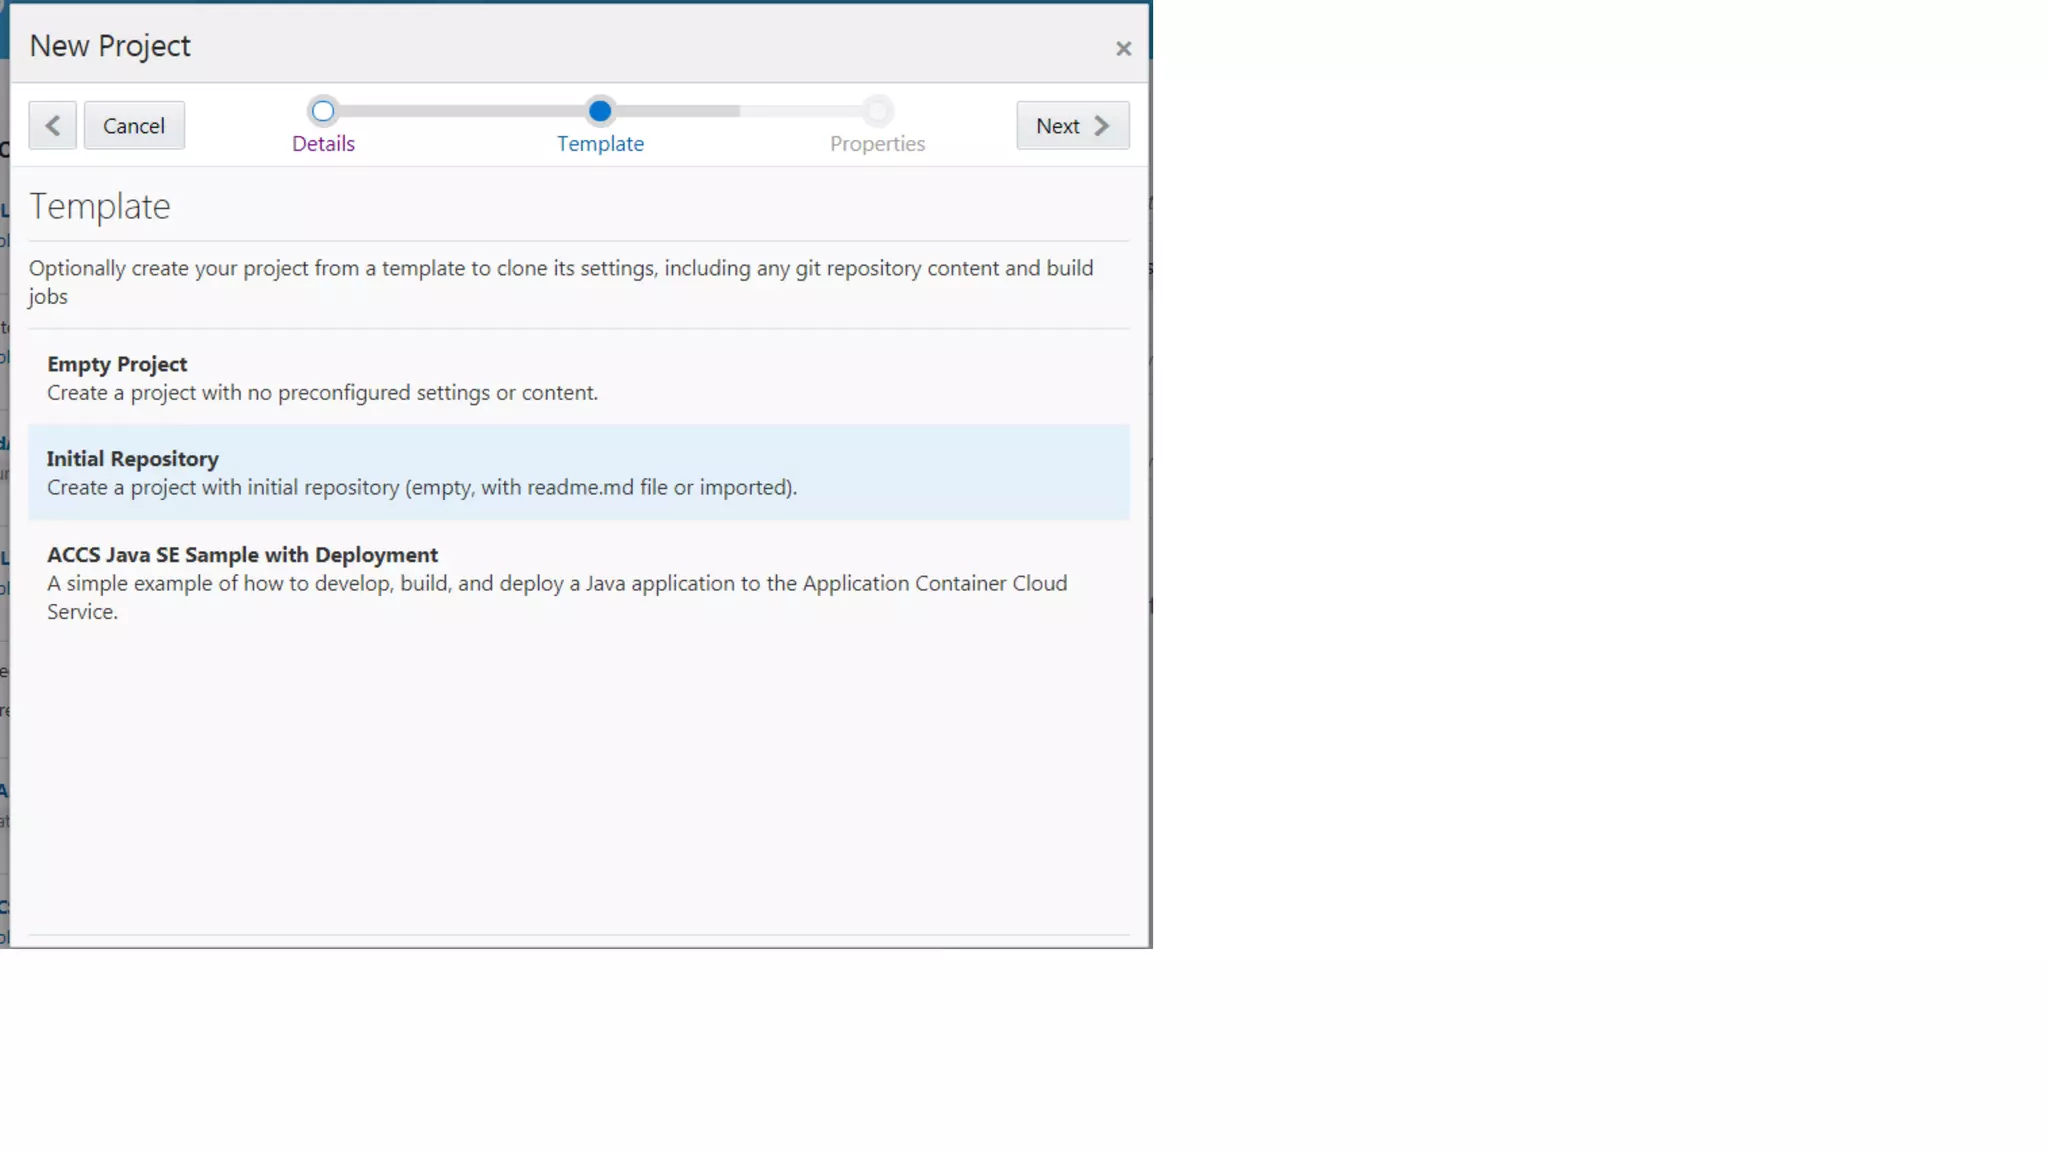Click the chevron inside the Next button
Viewport: 2048px width, 1152px height.
coord(1101,126)
